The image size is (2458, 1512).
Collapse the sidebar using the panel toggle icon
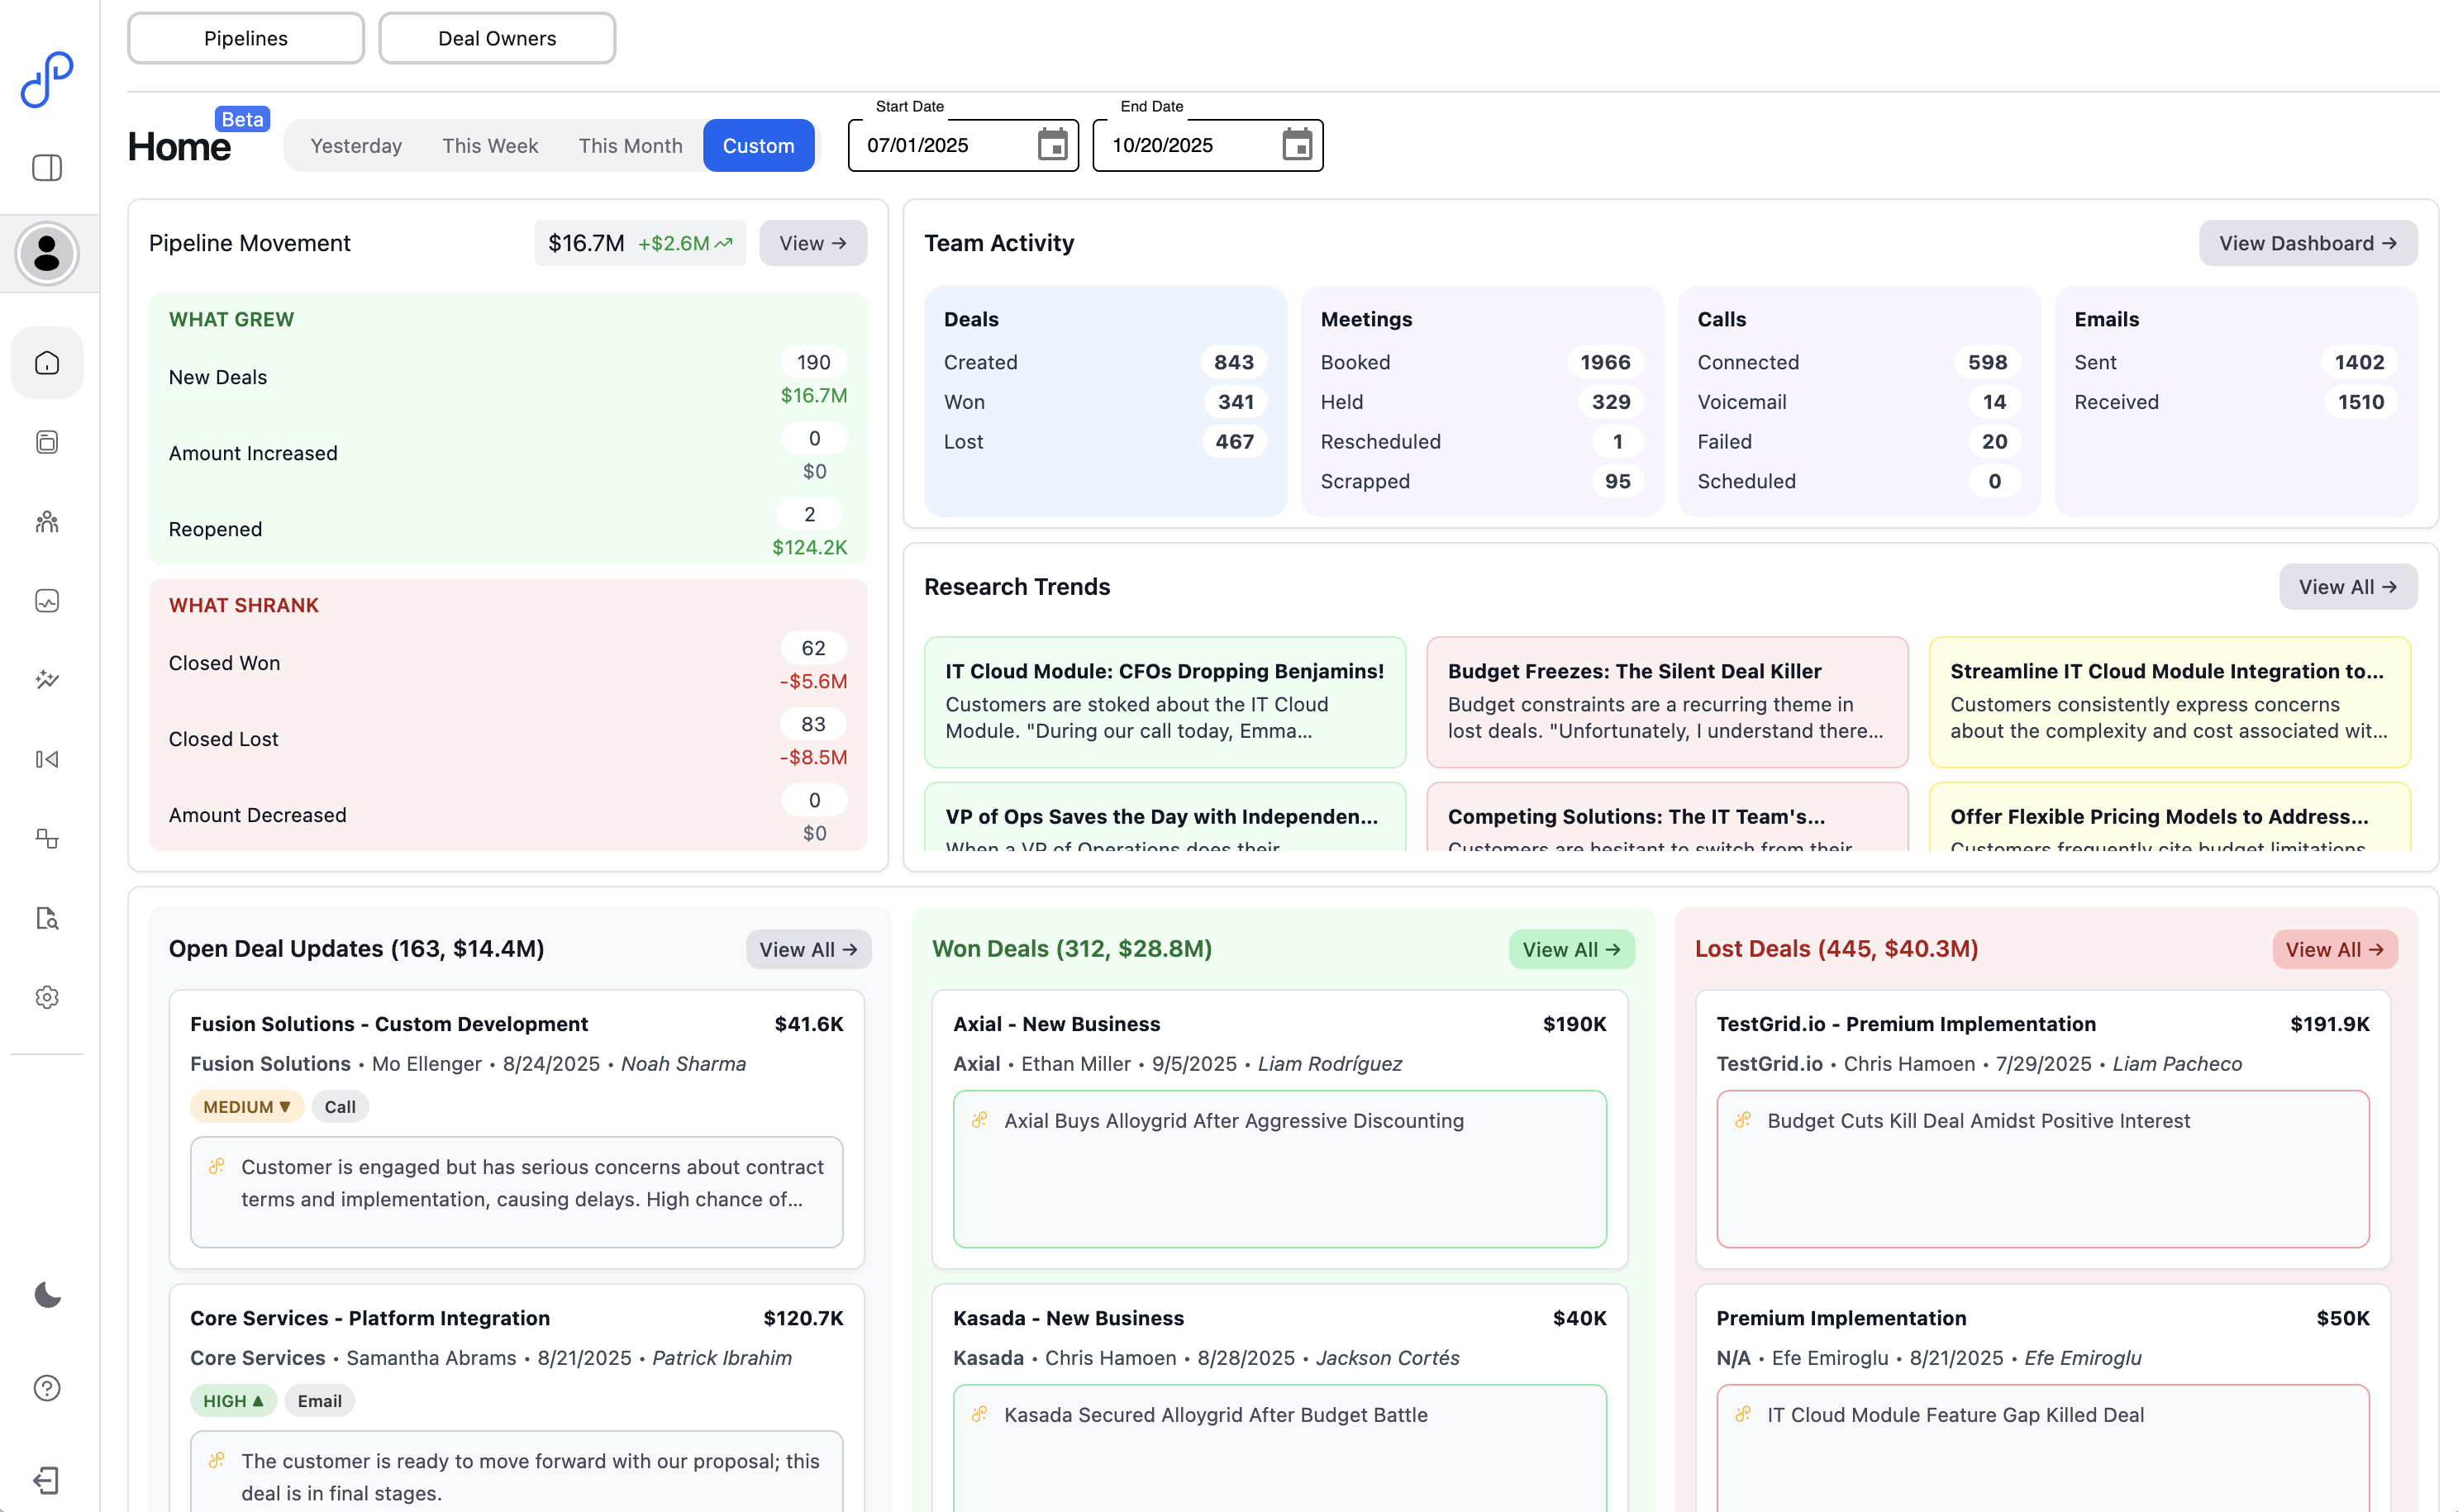point(46,168)
